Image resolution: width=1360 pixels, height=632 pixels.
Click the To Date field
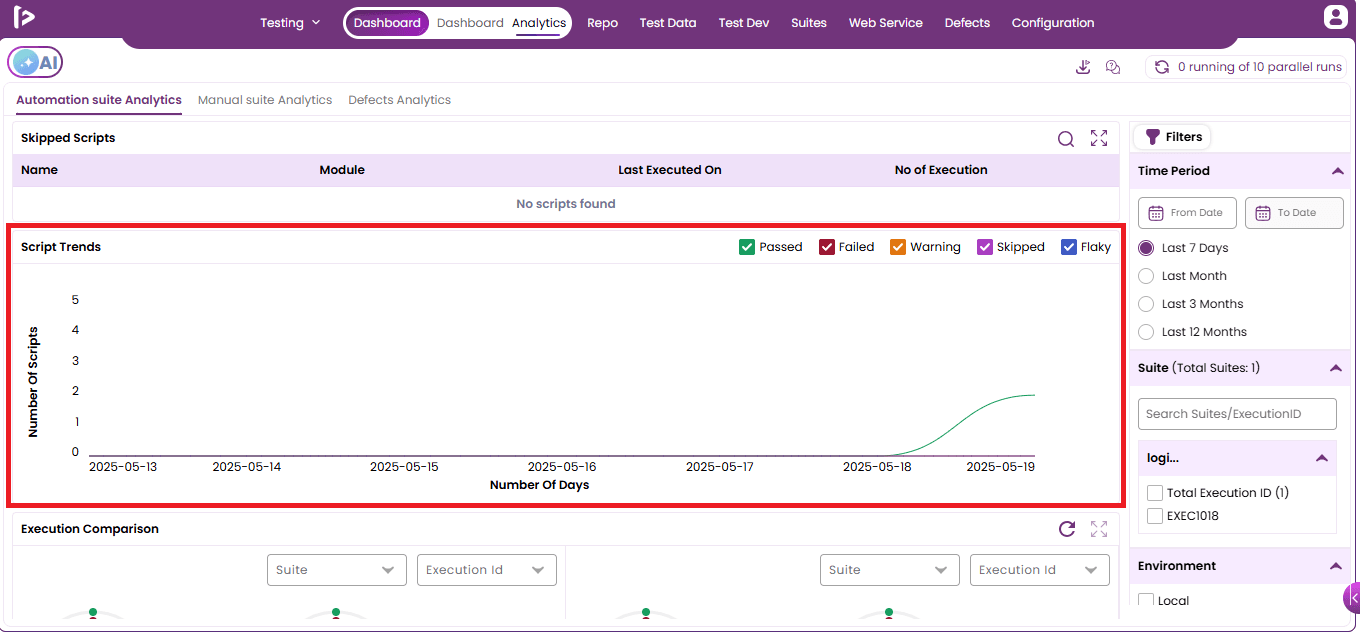(x=1294, y=213)
